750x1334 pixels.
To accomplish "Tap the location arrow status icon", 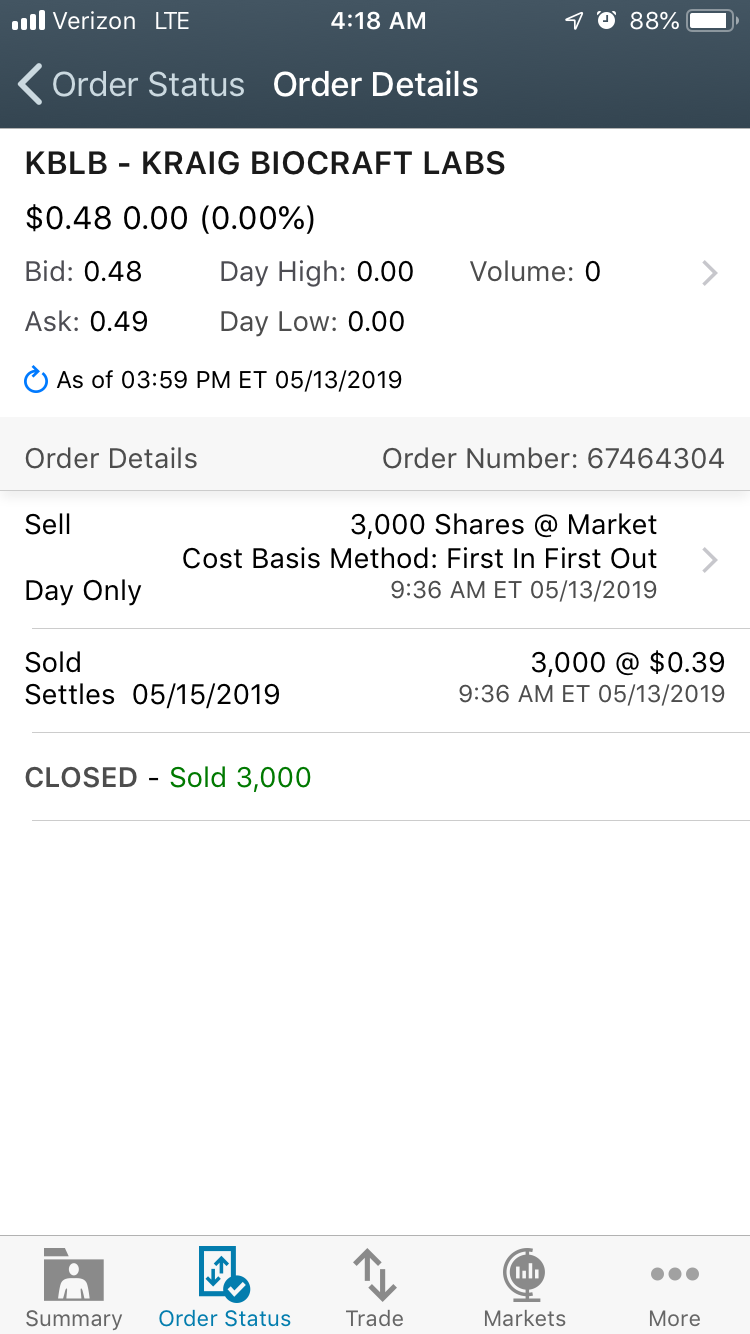I will (x=574, y=21).
